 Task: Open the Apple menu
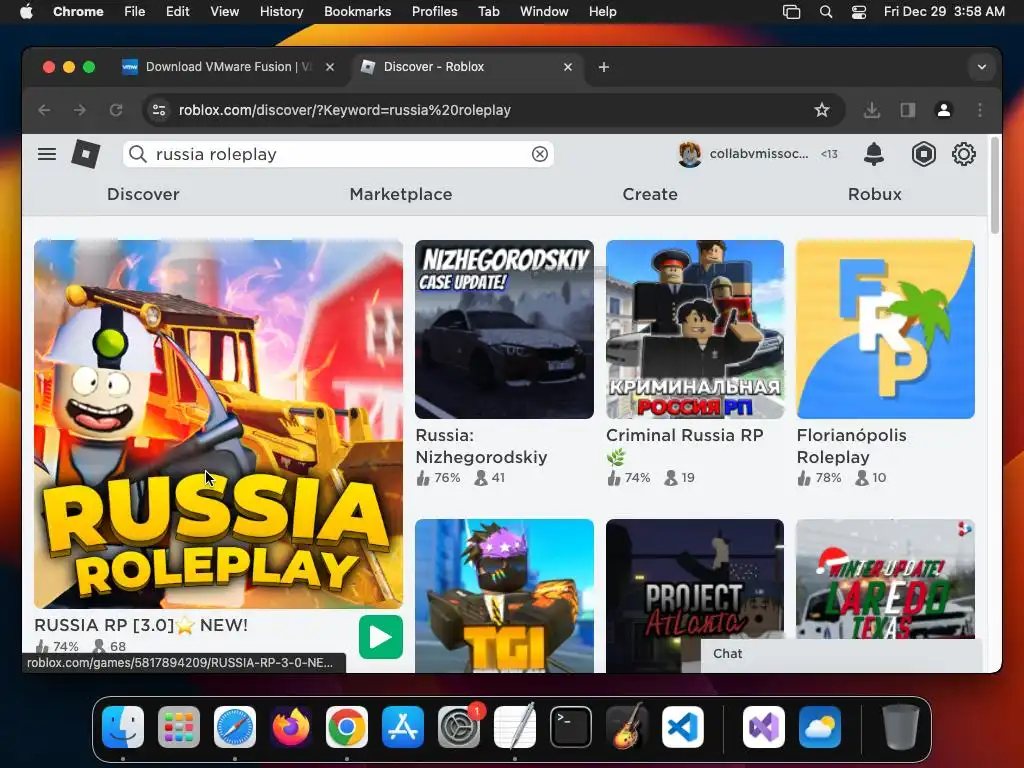pos(26,12)
